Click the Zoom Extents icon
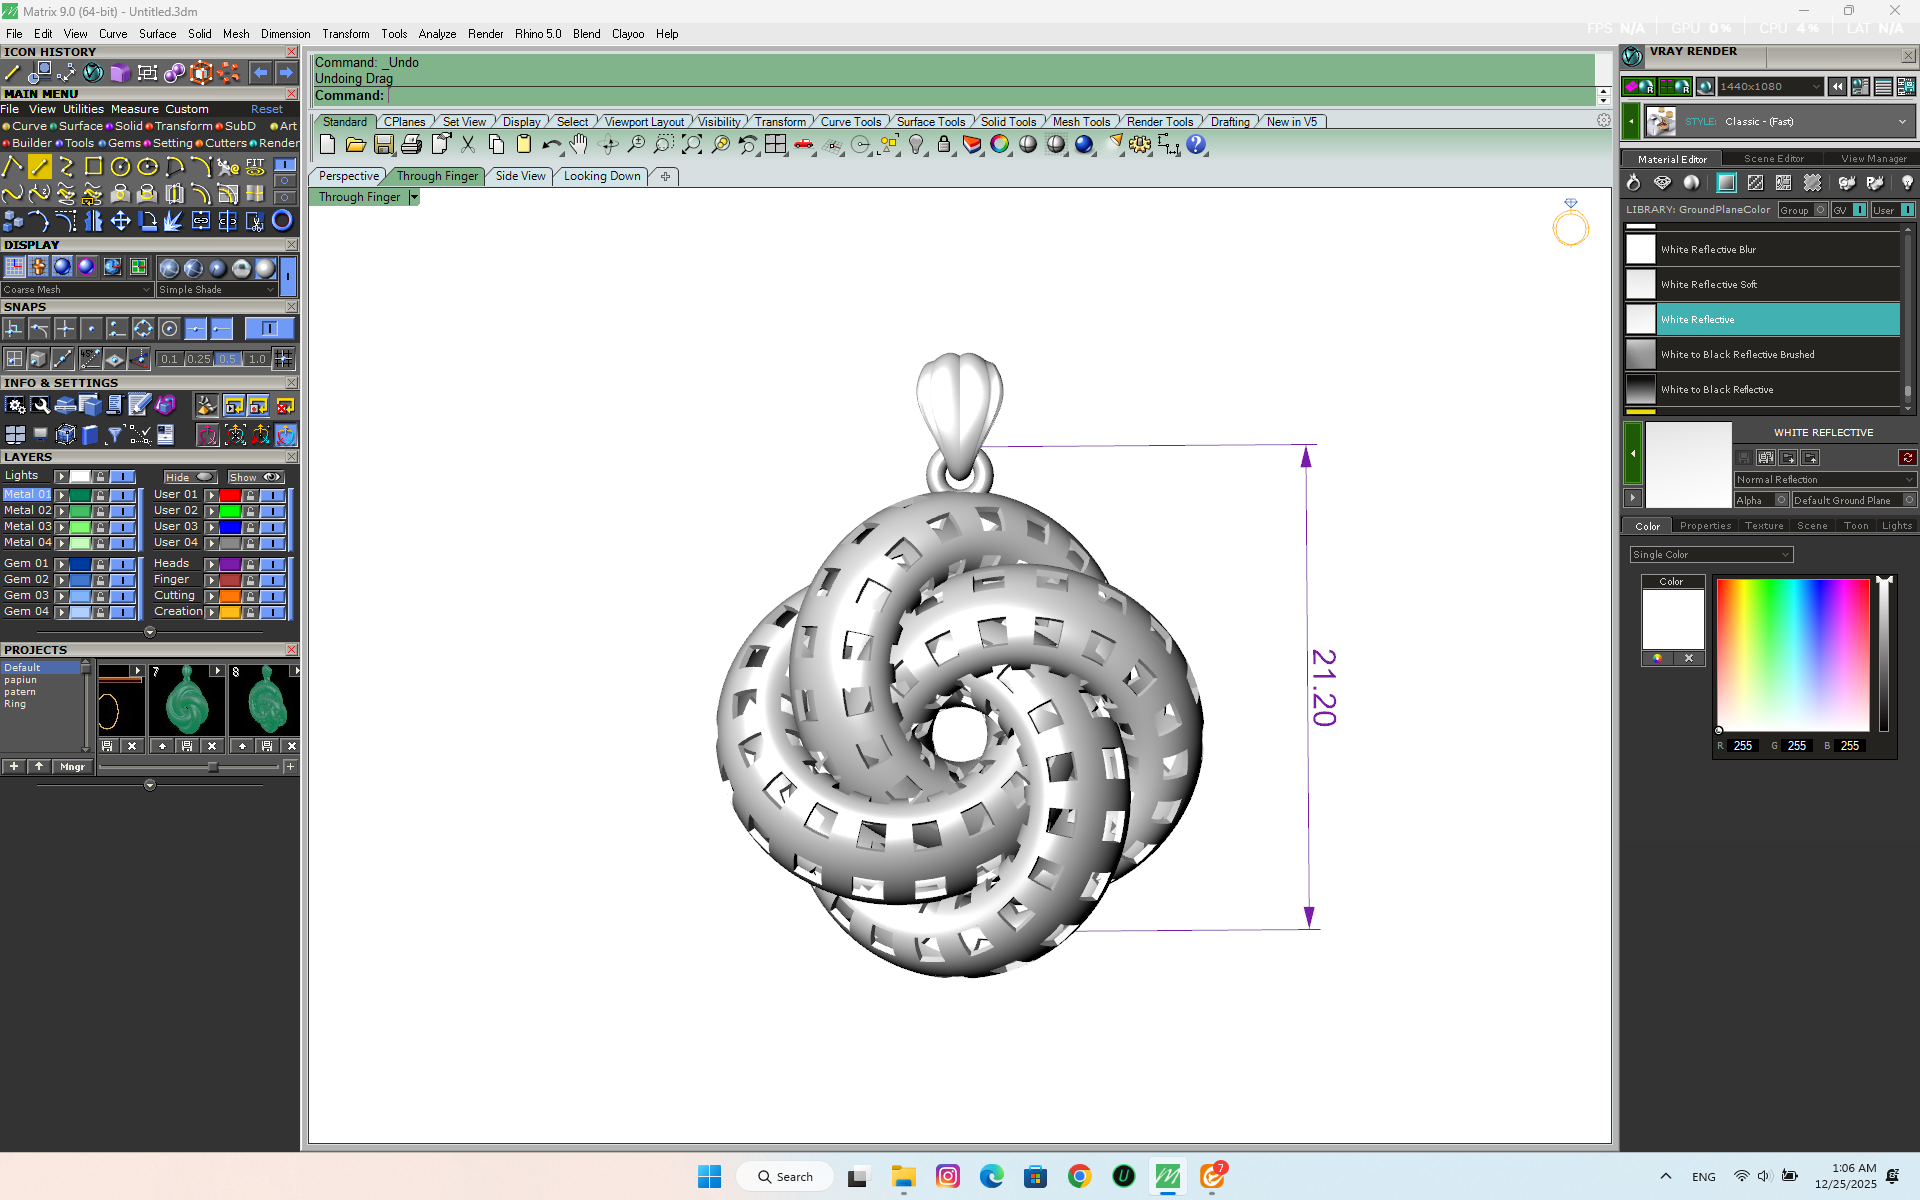The height and width of the screenshot is (1200, 1920). (x=691, y=145)
